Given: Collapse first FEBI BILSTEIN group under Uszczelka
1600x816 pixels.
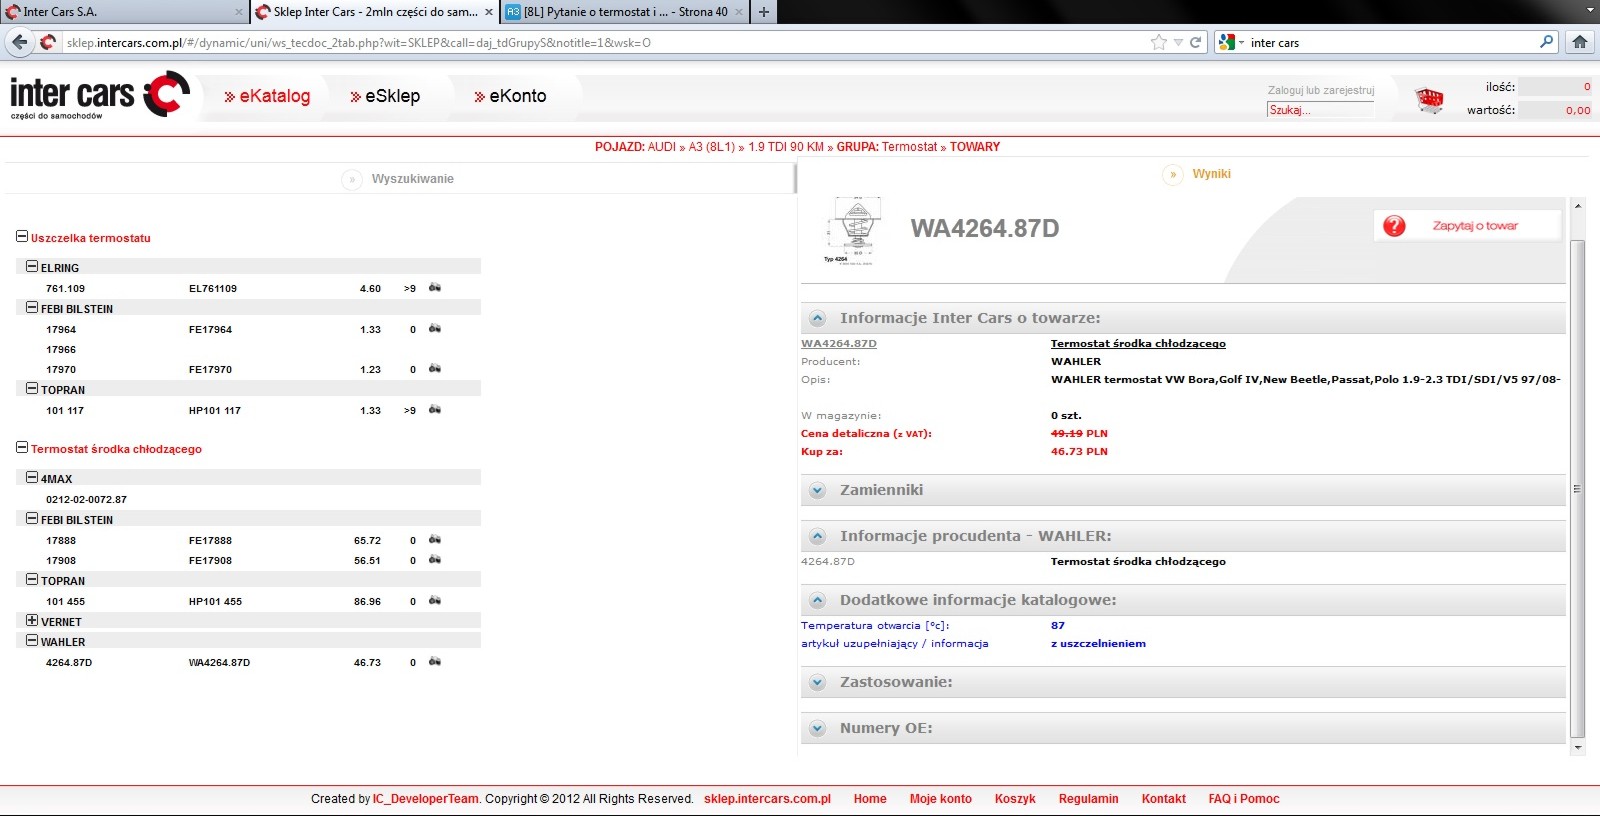Looking at the screenshot, I should pyautogui.click(x=32, y=308).
